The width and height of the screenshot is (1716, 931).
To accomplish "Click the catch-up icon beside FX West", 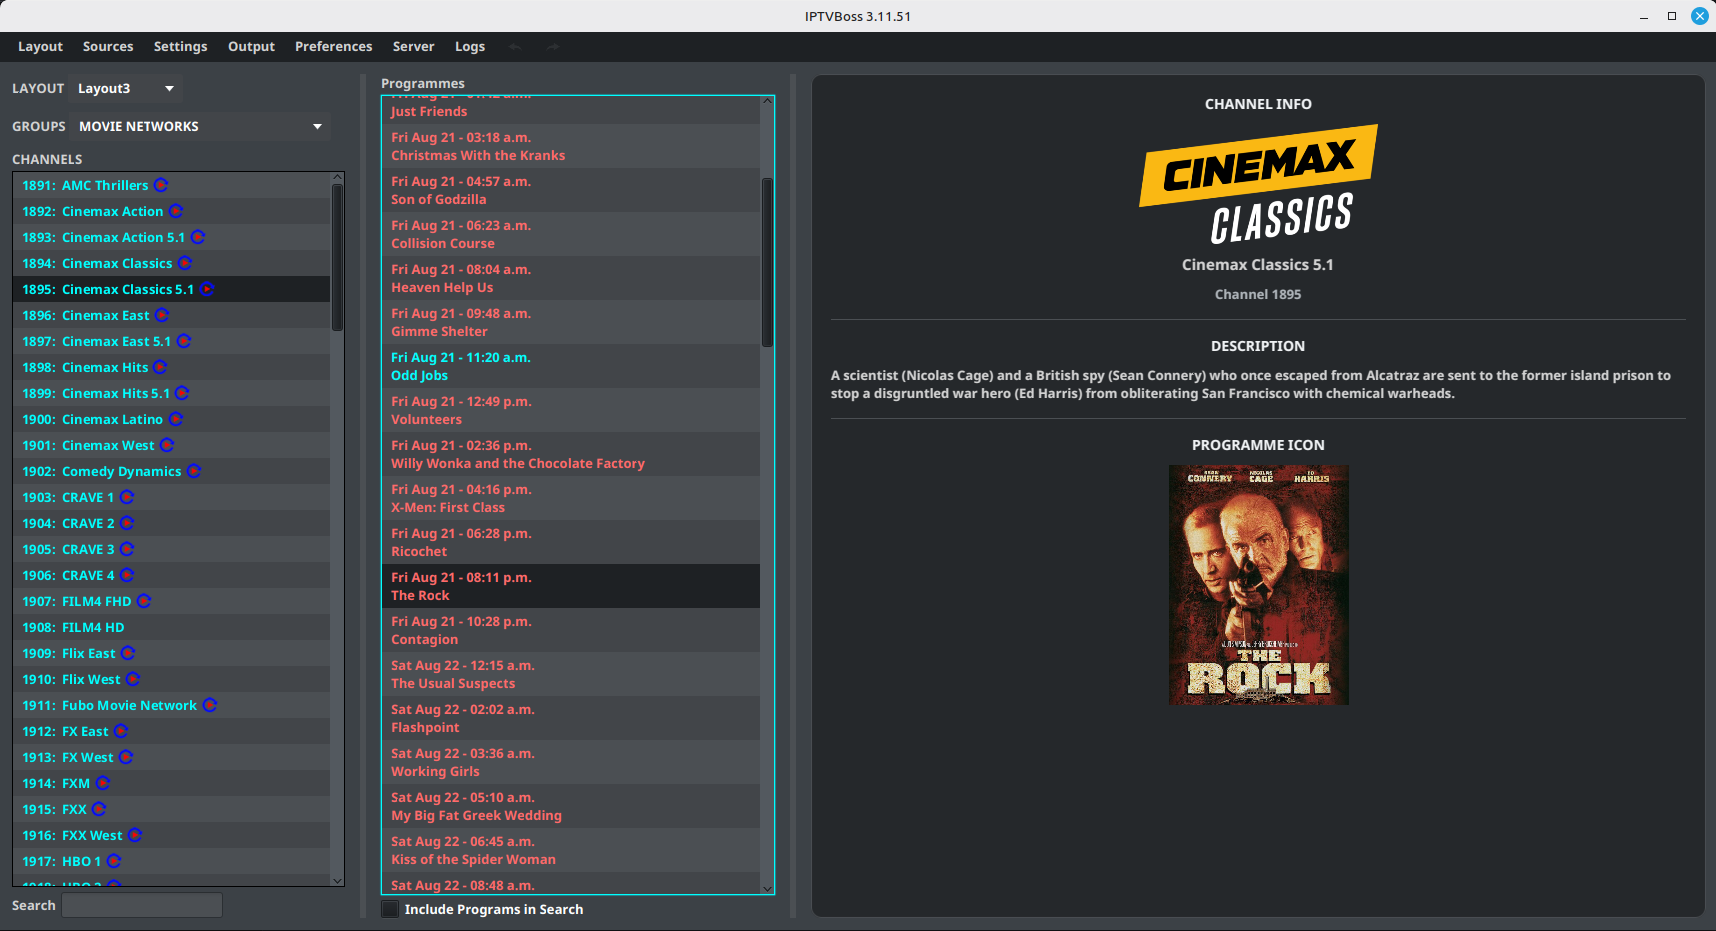I will pyautogui.click(x=126, y=757).
